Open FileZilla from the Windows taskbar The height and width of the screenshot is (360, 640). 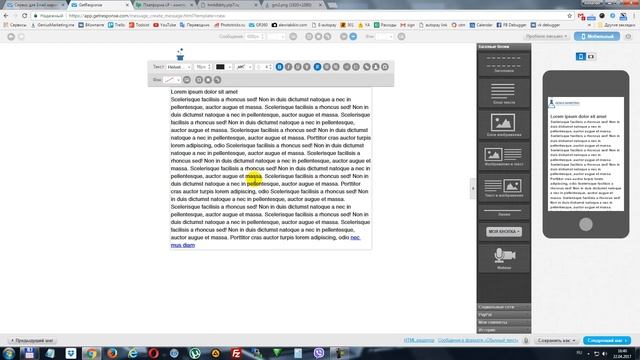236,353
